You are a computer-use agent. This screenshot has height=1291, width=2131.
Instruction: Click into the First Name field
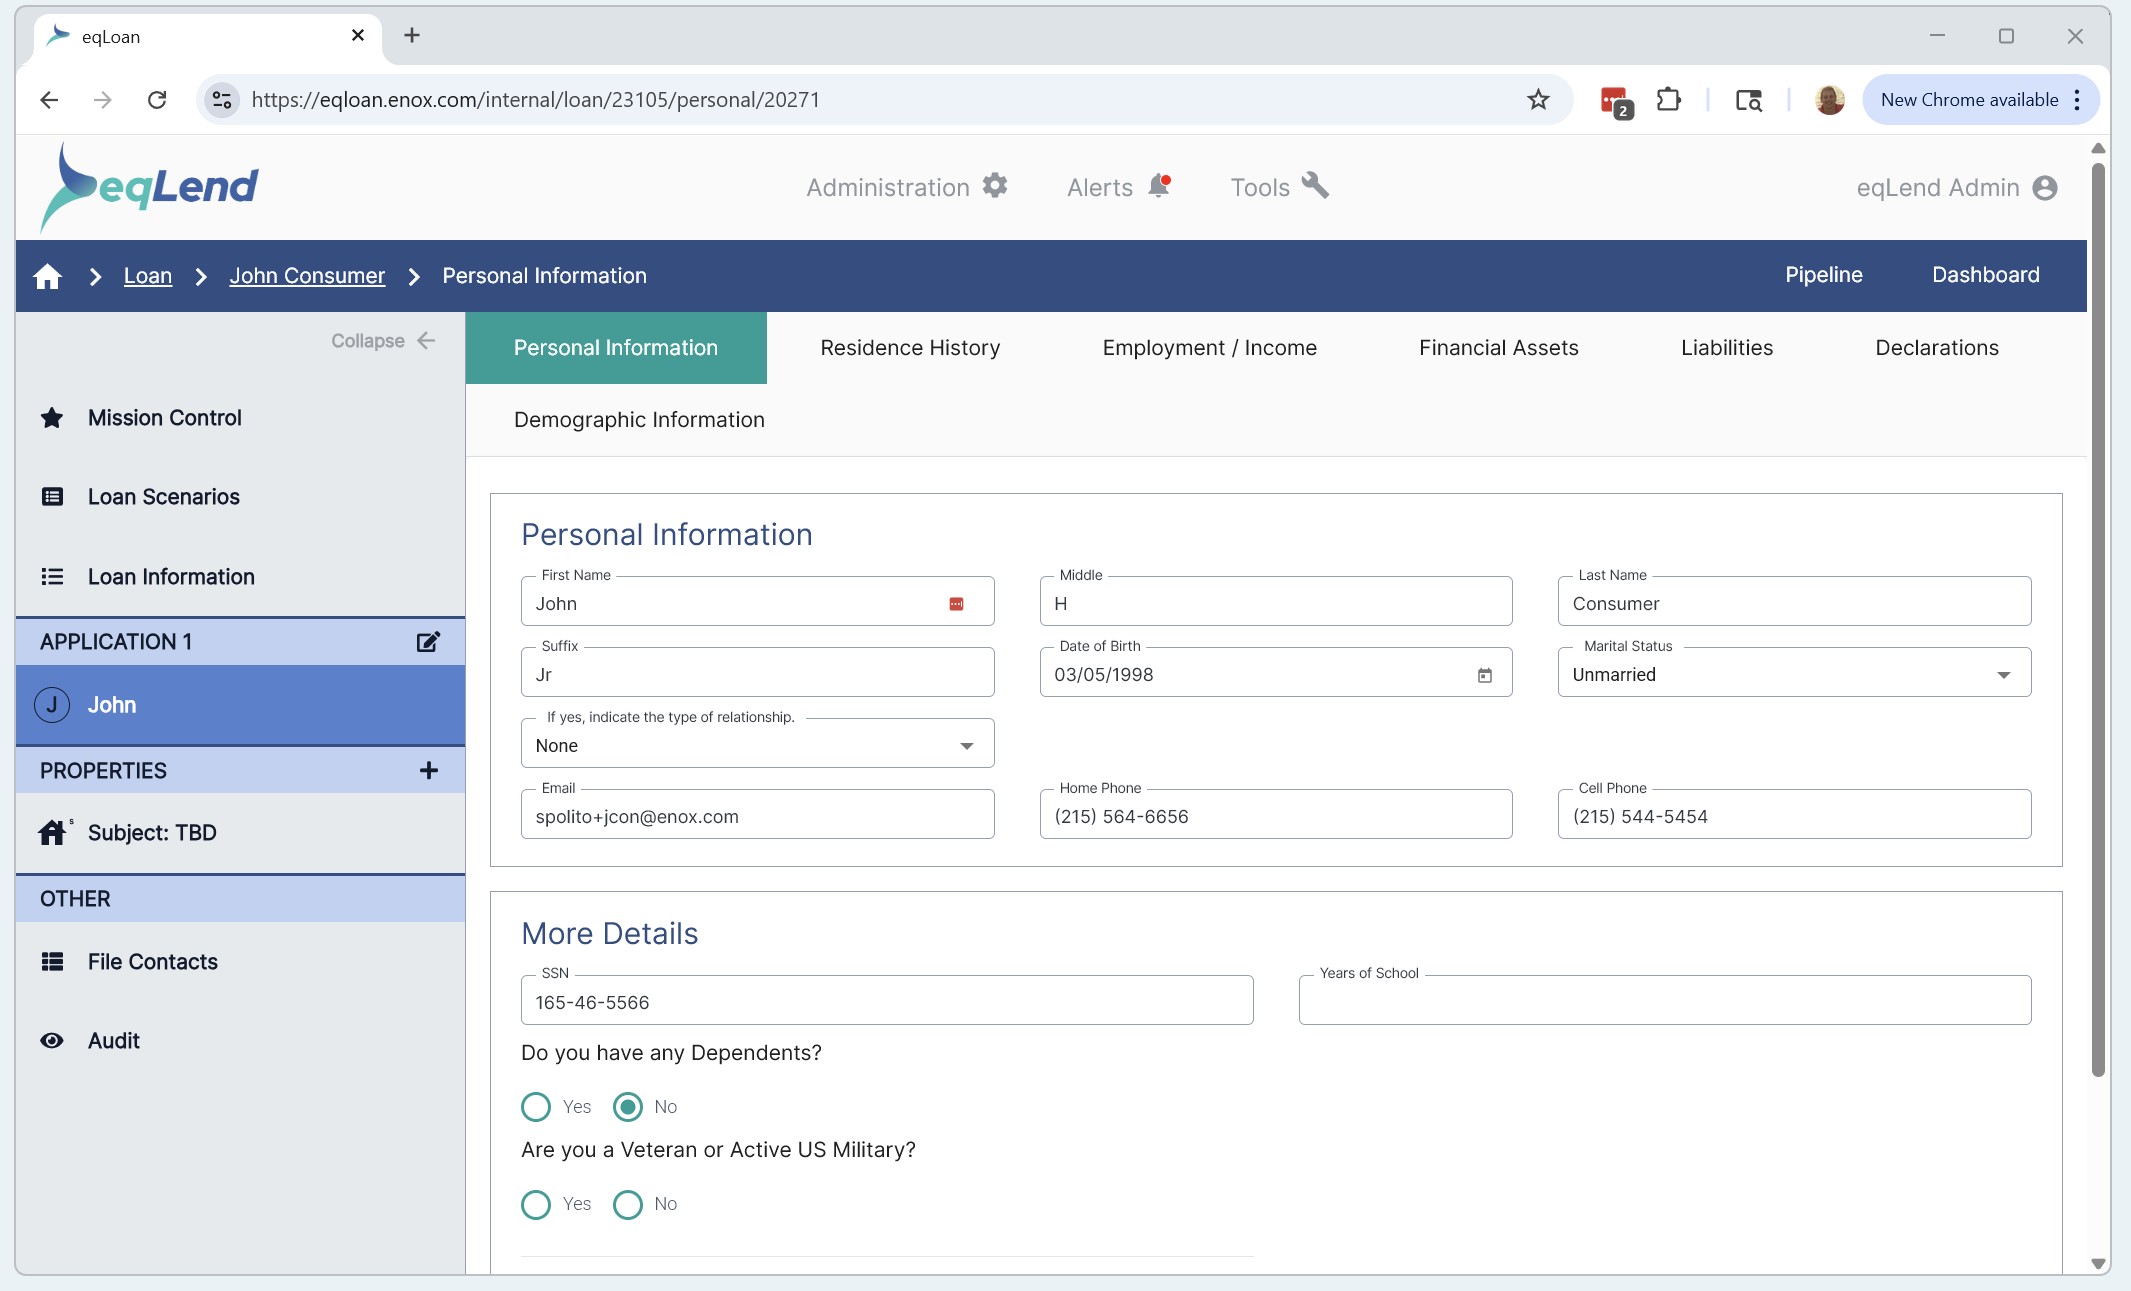[757, 602]
